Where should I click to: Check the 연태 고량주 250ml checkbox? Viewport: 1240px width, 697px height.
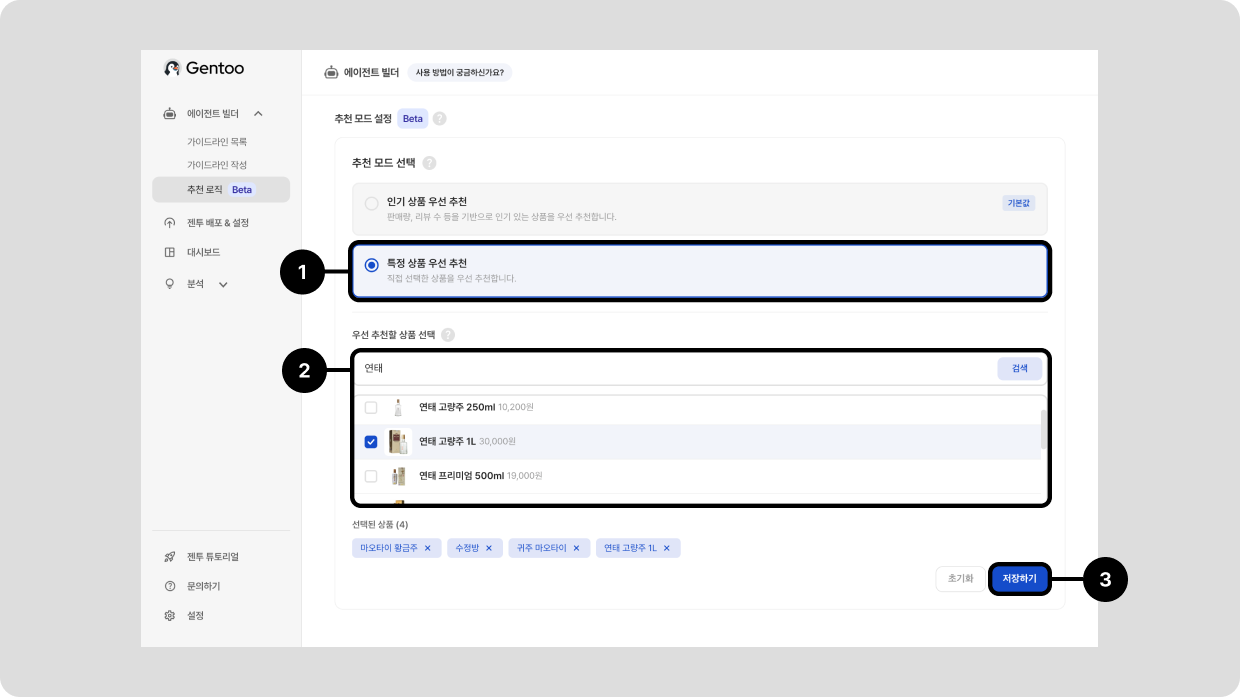(x=371, y=407)
